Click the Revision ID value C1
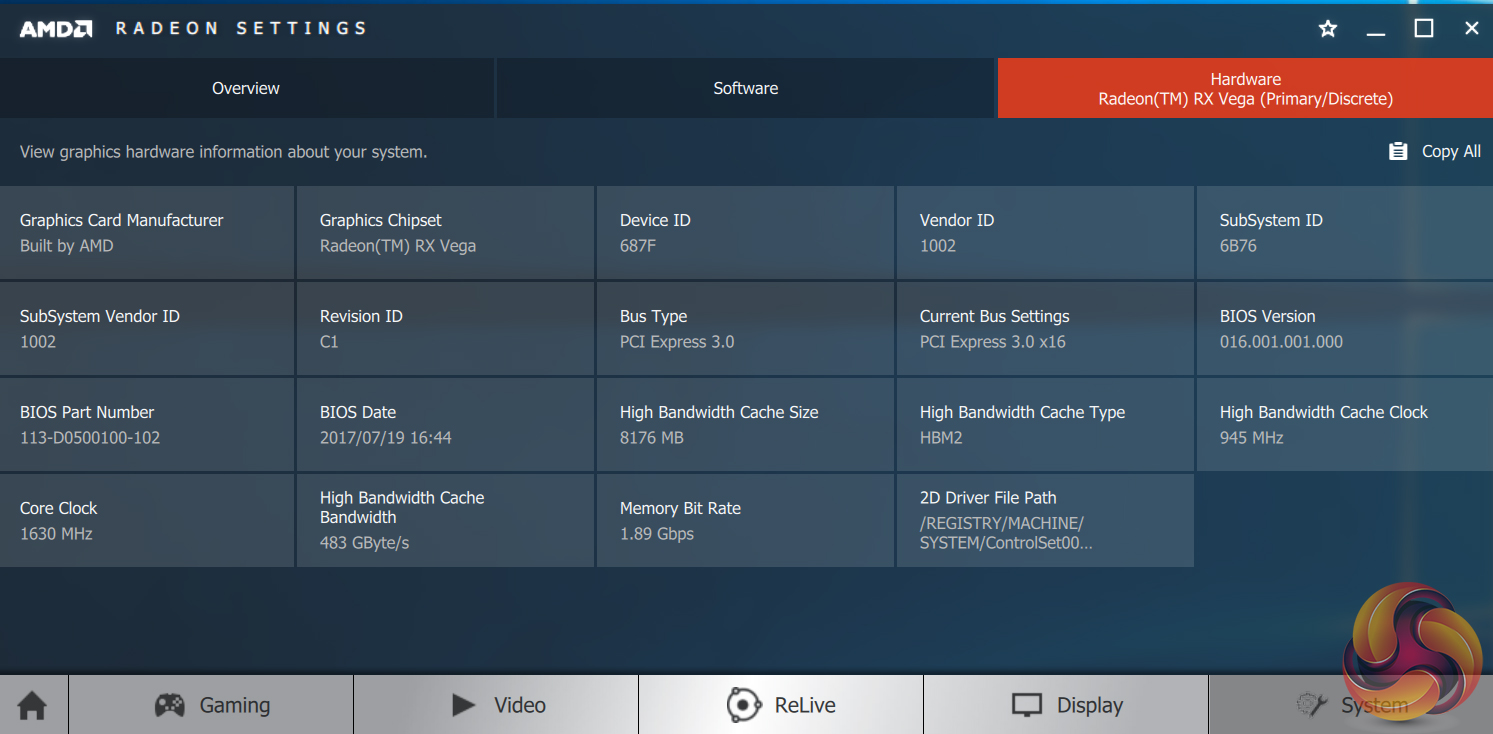 tap(329, 342)
